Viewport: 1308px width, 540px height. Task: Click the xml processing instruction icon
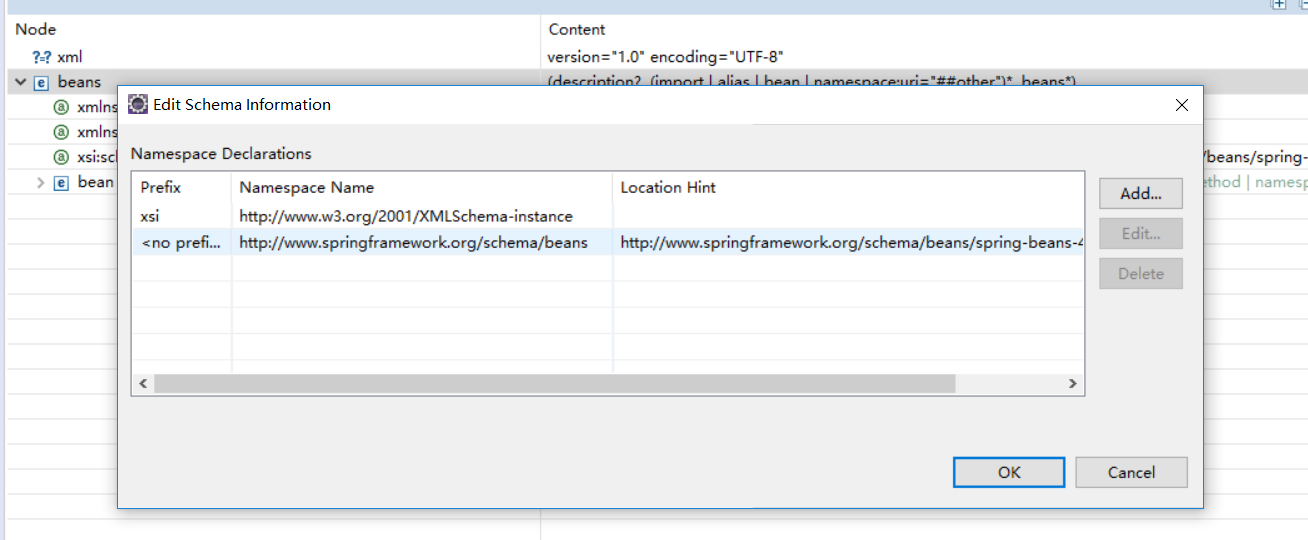tap(41, 57)
